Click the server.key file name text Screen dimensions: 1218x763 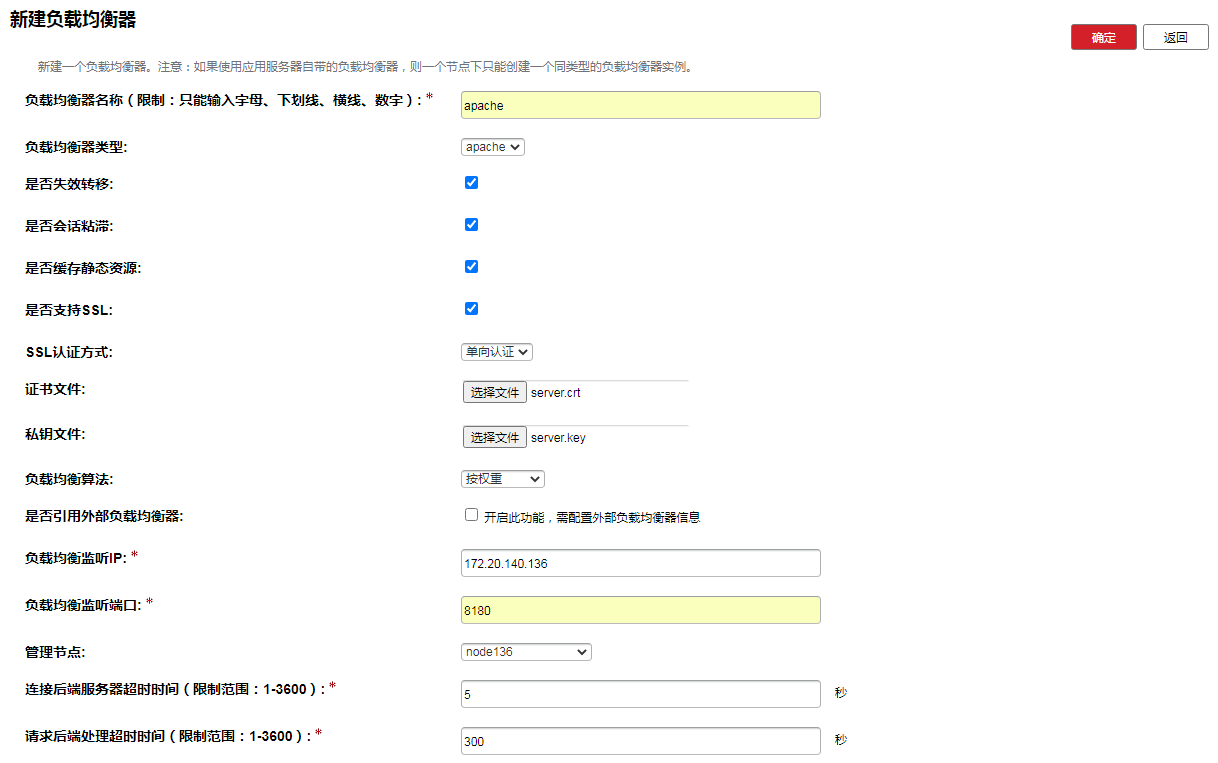pyautogui.click(x=558, y=438)
